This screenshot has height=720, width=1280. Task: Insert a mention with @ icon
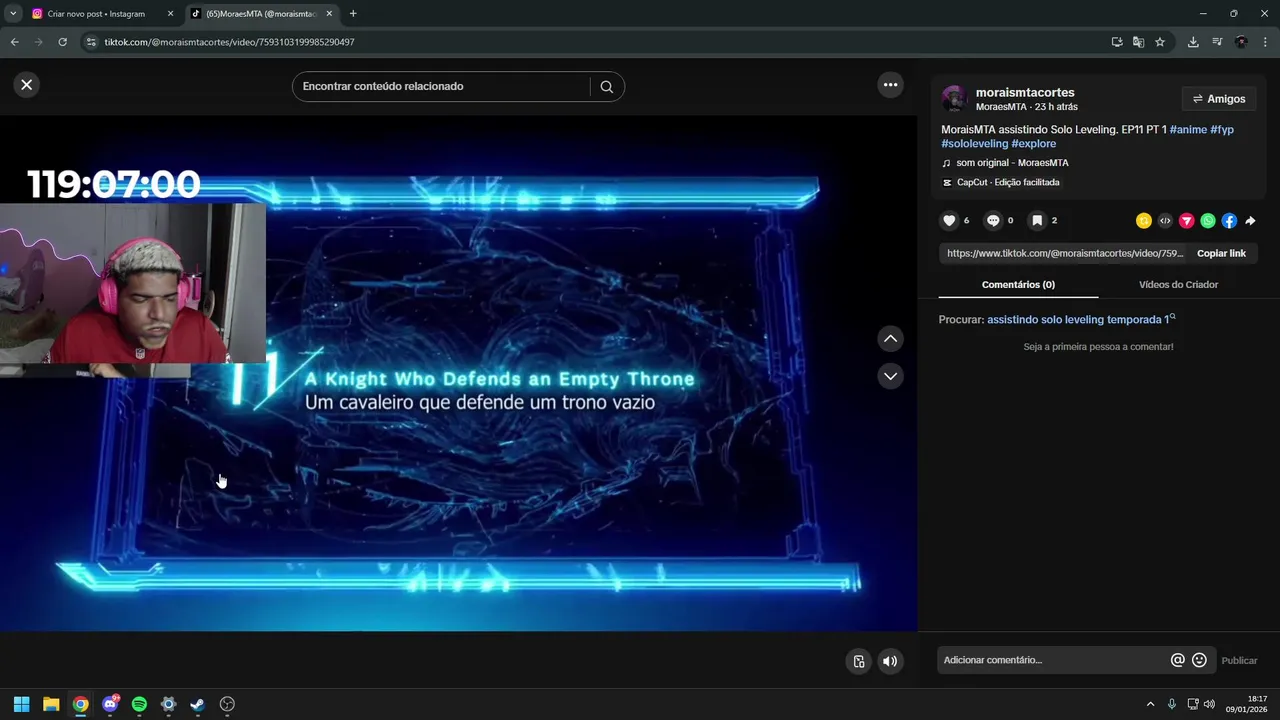[x=1178, y=660]
